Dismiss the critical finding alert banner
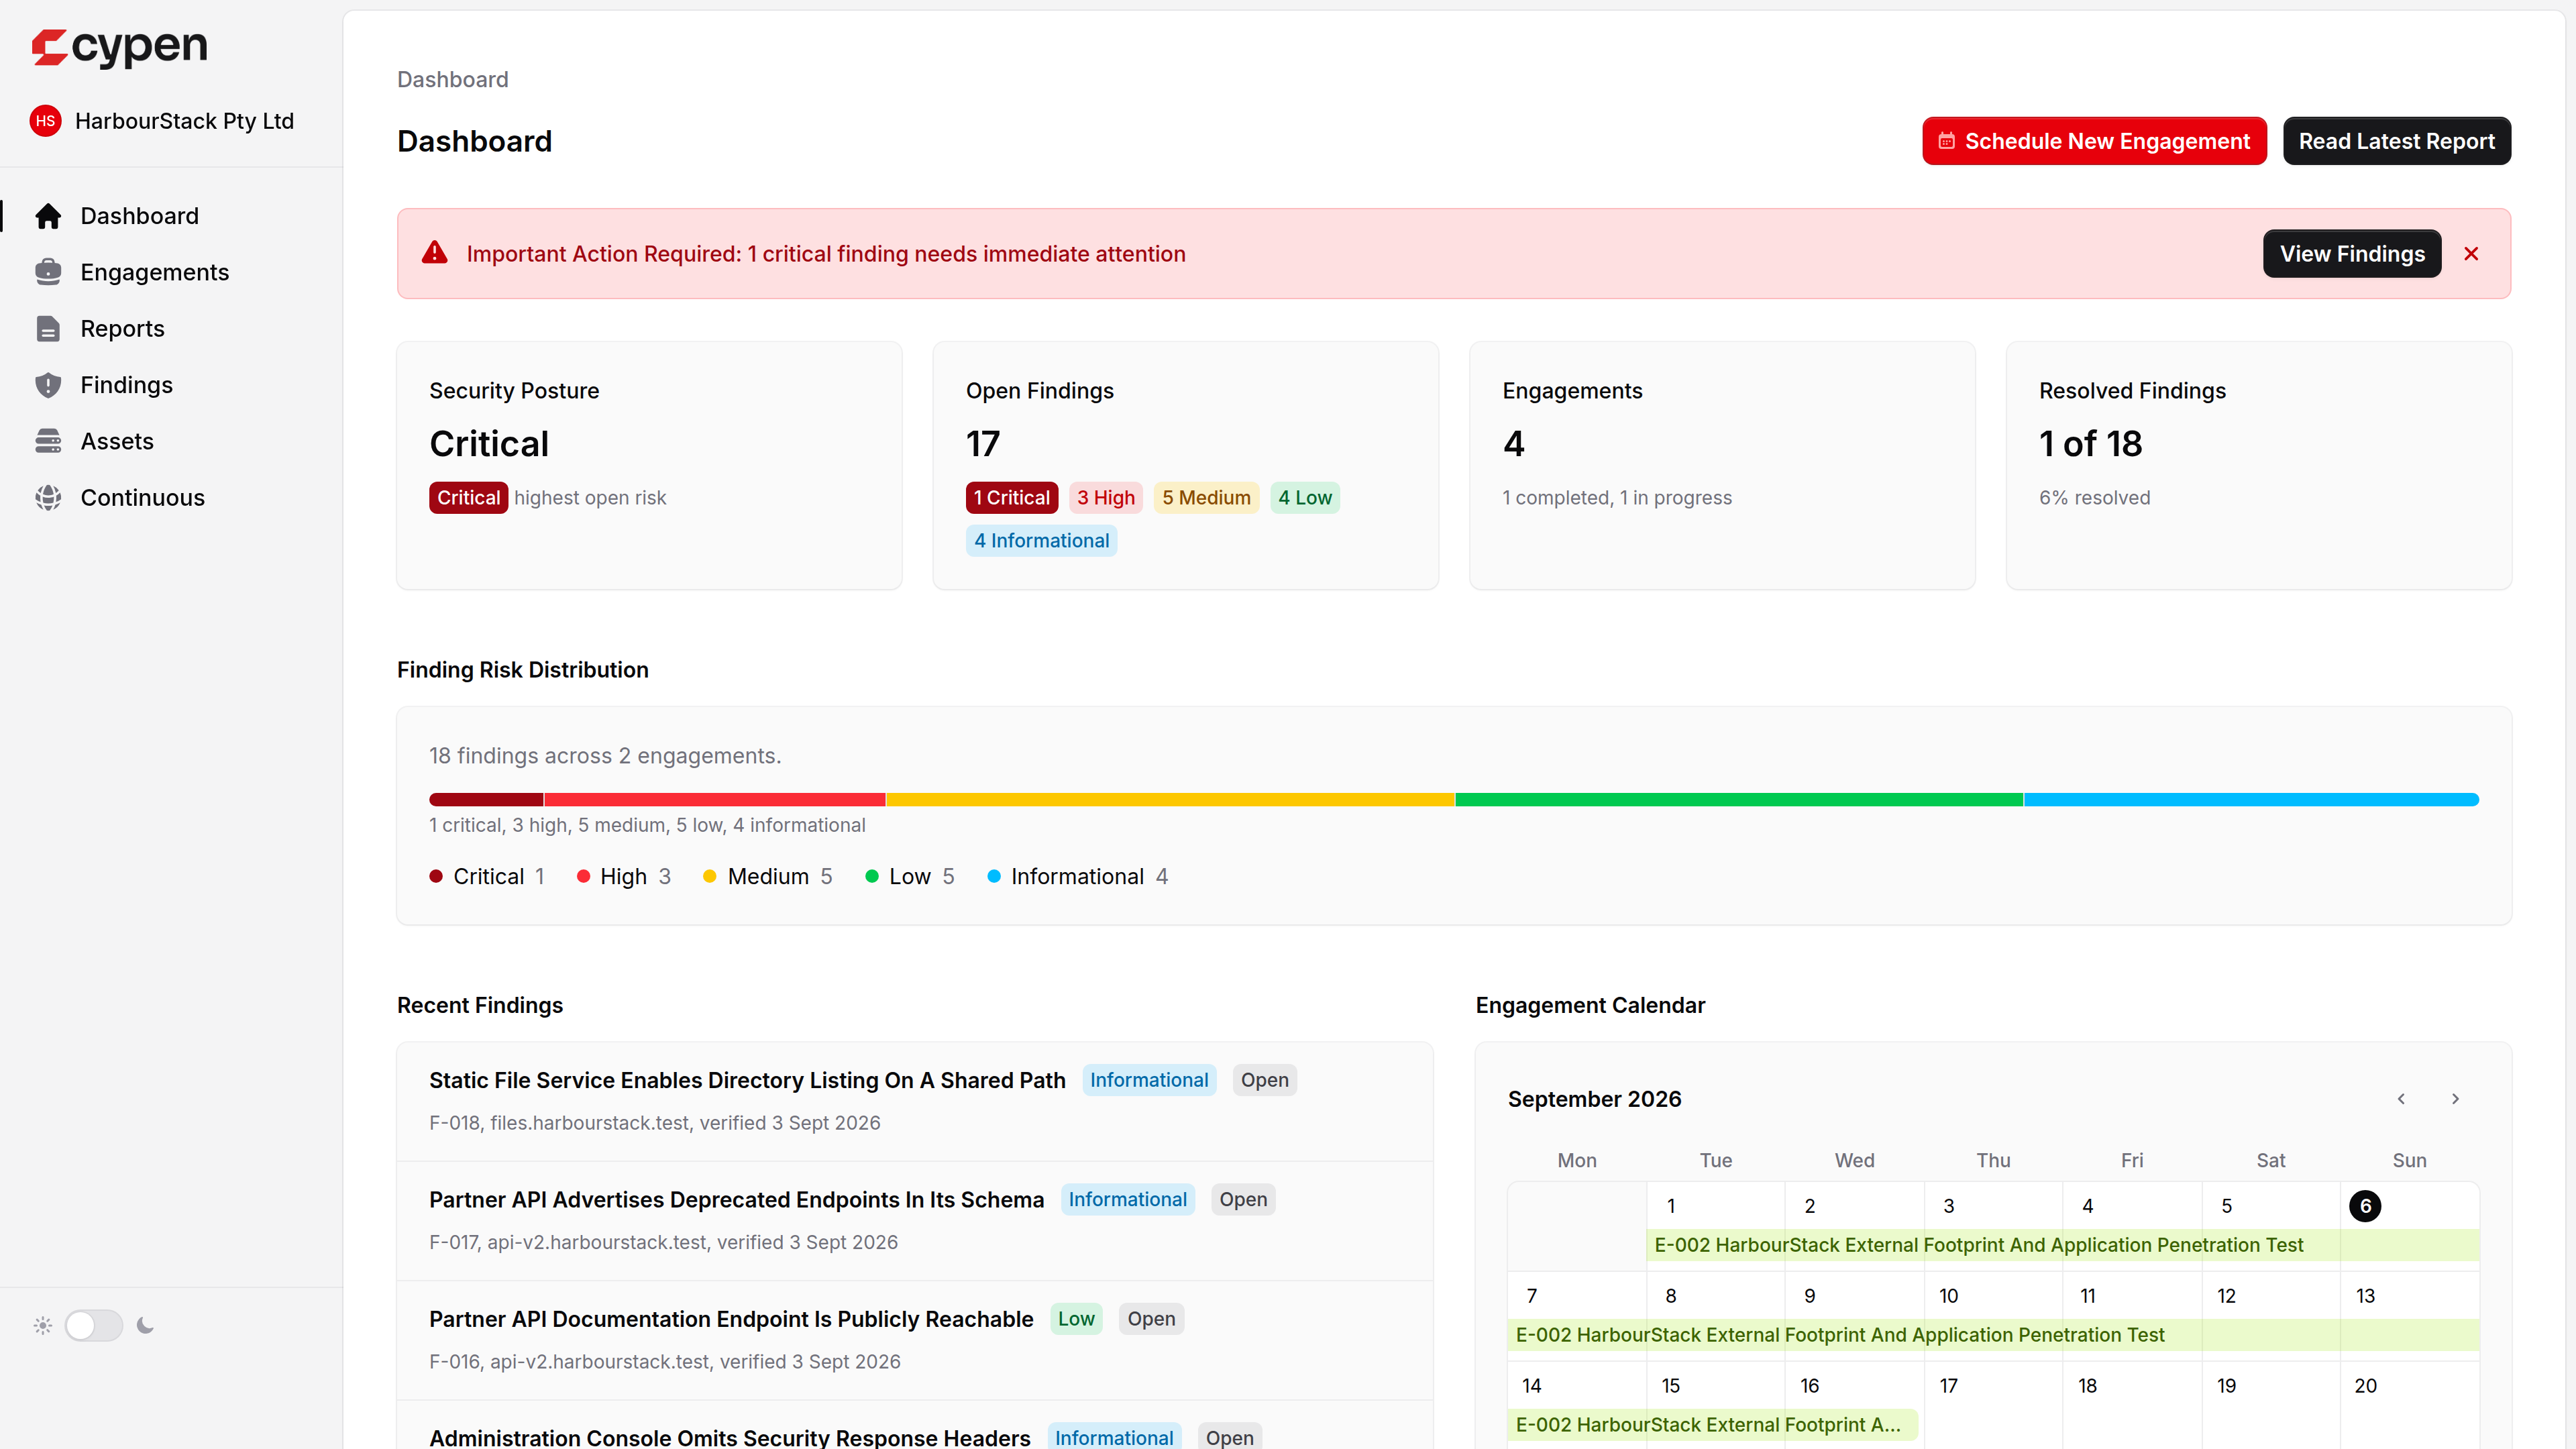The width and height of the screenshot is (2576, 1449). pos(2471,254)
